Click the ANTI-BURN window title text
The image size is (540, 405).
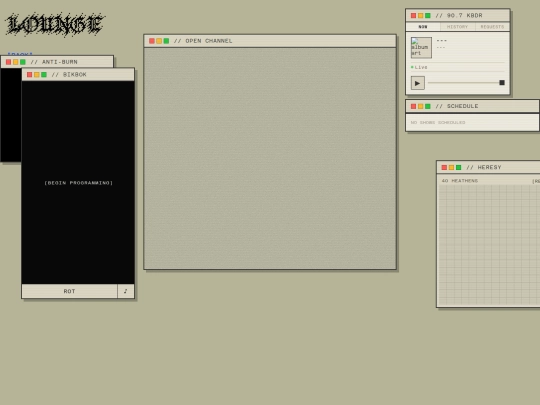click(54, 62)
